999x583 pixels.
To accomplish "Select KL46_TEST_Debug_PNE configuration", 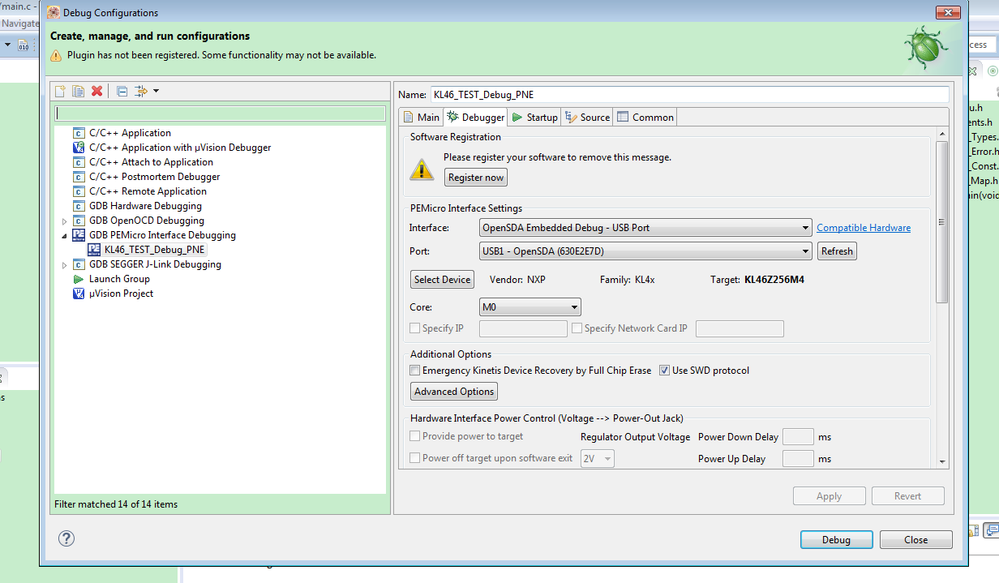I will tap(154, 250).
